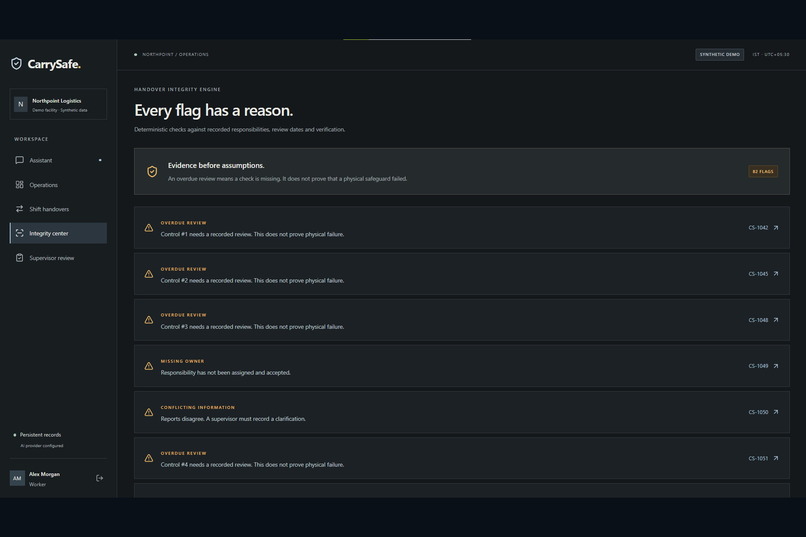
Task: Click the Northpoint Logistics facility name in the sidebar
Action: click(57, 101)
